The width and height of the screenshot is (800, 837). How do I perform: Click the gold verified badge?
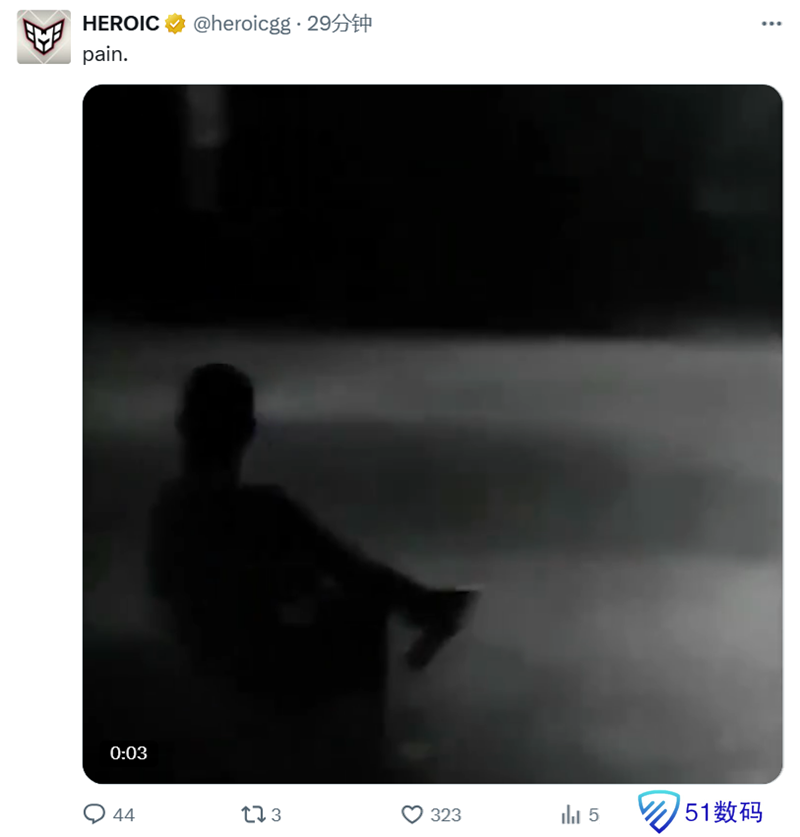pyautogui.click(x=175, y=24)
